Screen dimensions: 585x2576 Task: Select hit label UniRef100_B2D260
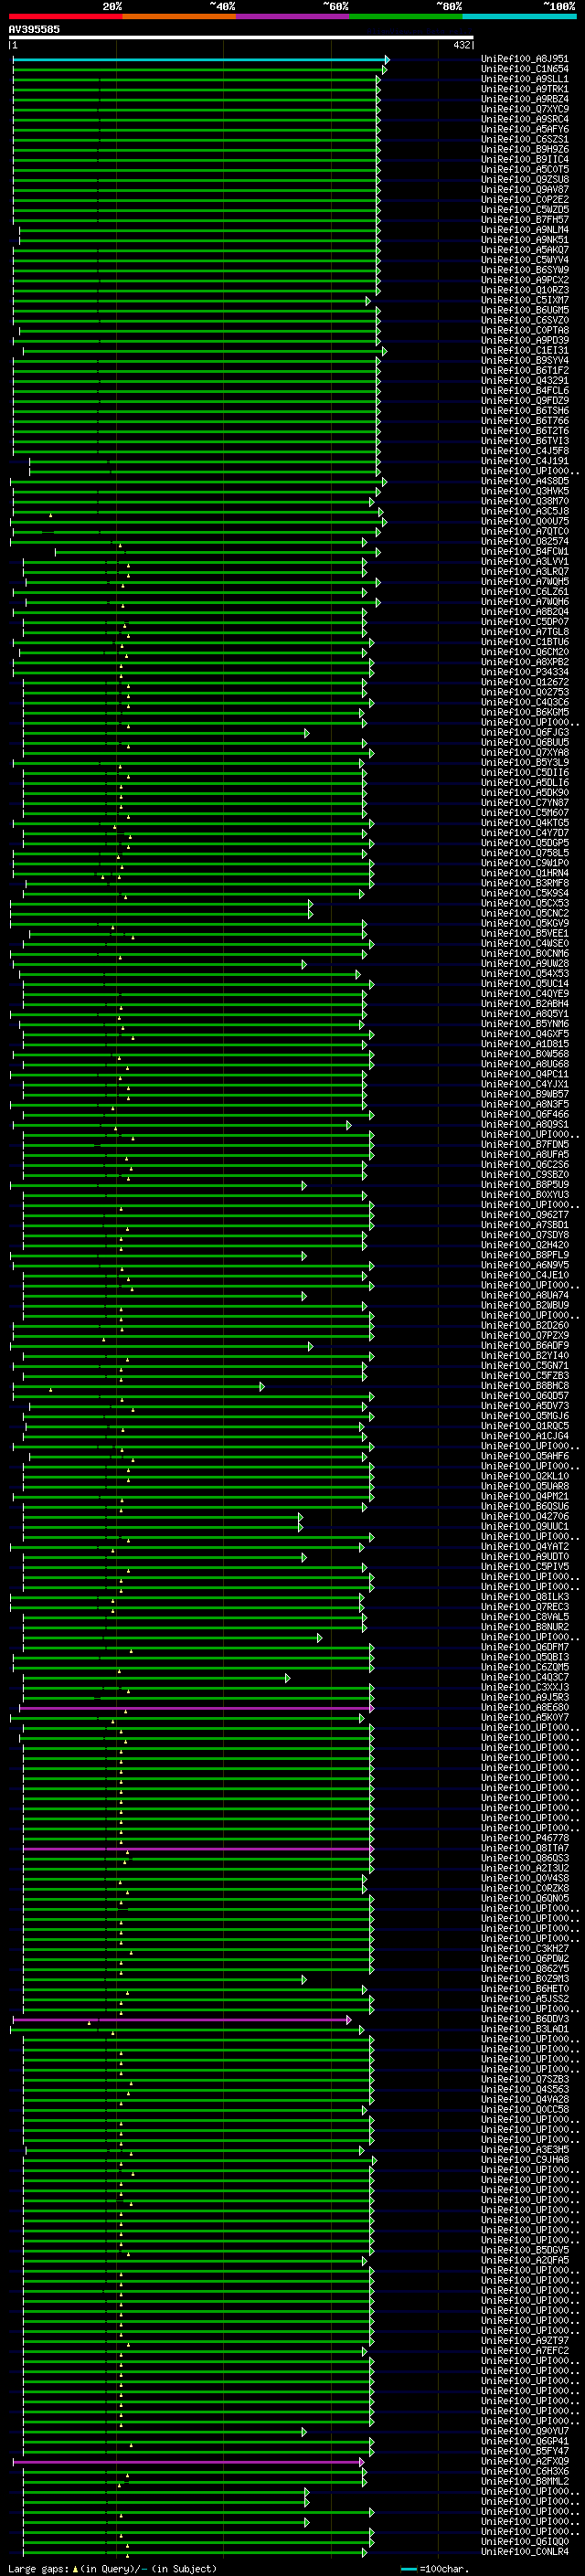coord(525,1325)
